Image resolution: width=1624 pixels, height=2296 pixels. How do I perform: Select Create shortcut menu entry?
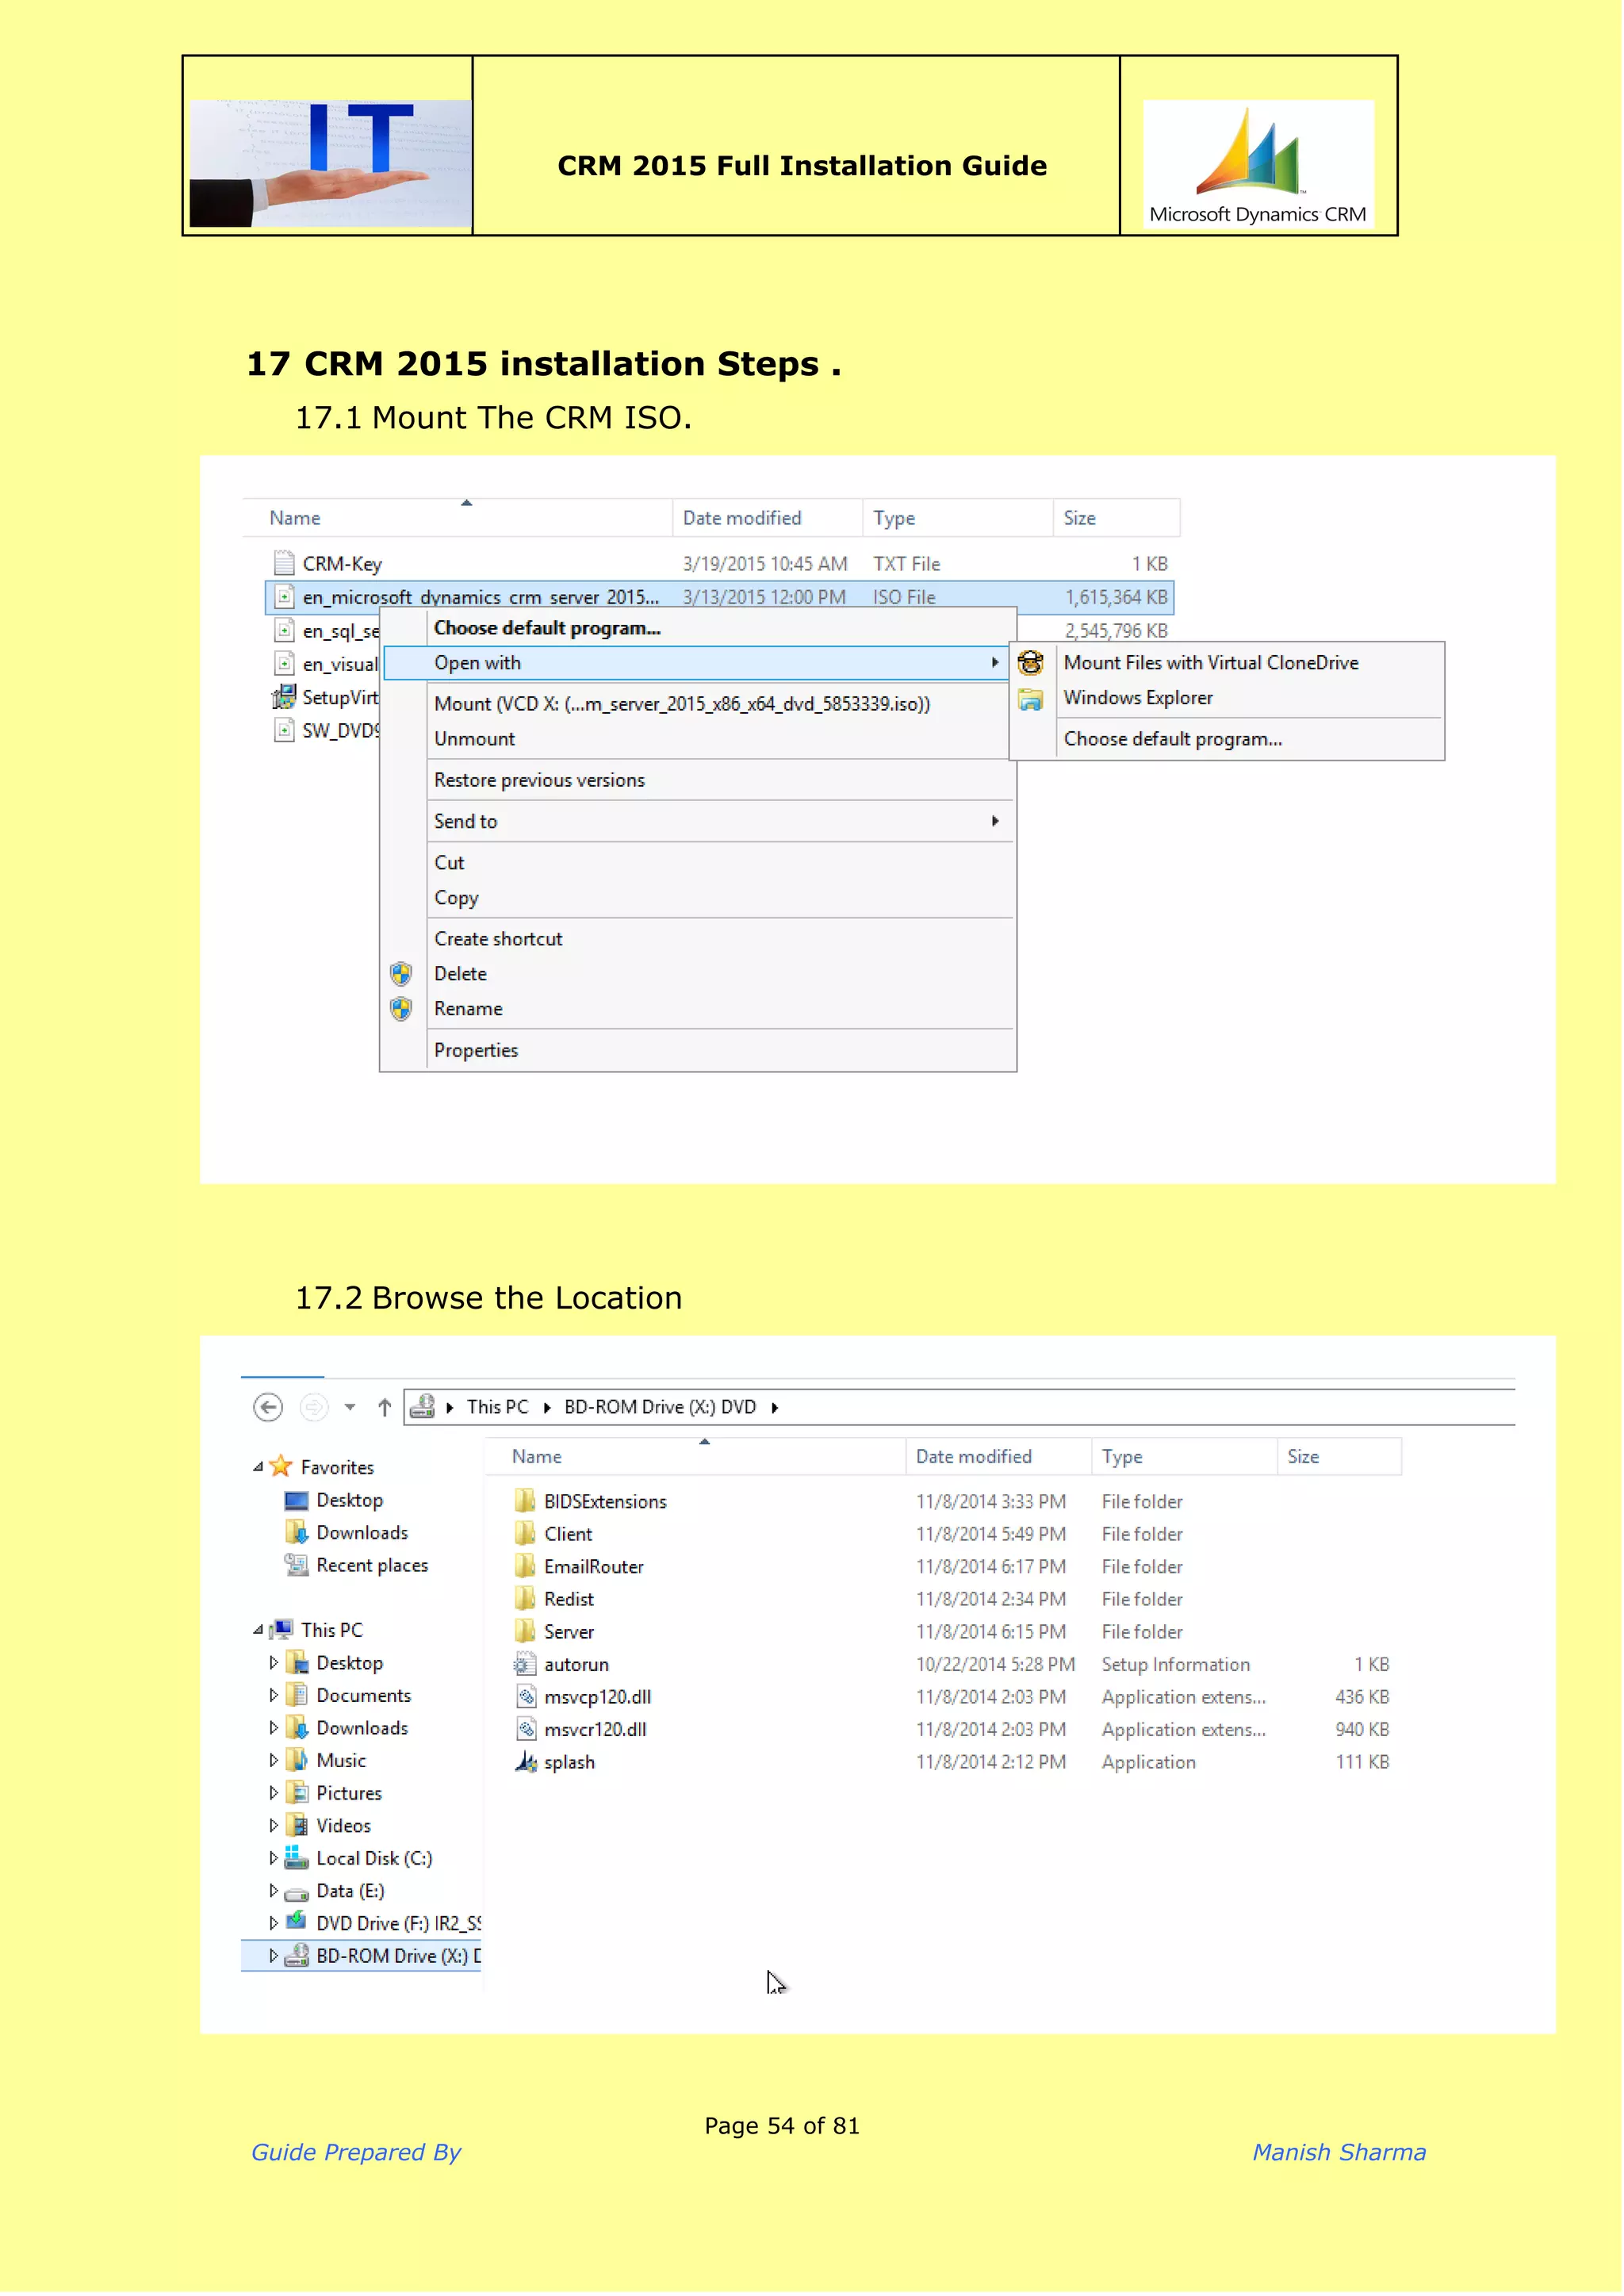click(698, 940)
